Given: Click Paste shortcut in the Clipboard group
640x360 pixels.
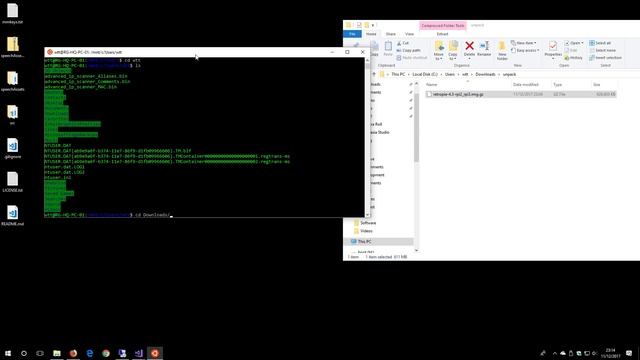Looking at the screenshot, I should [x=411, y=58].
